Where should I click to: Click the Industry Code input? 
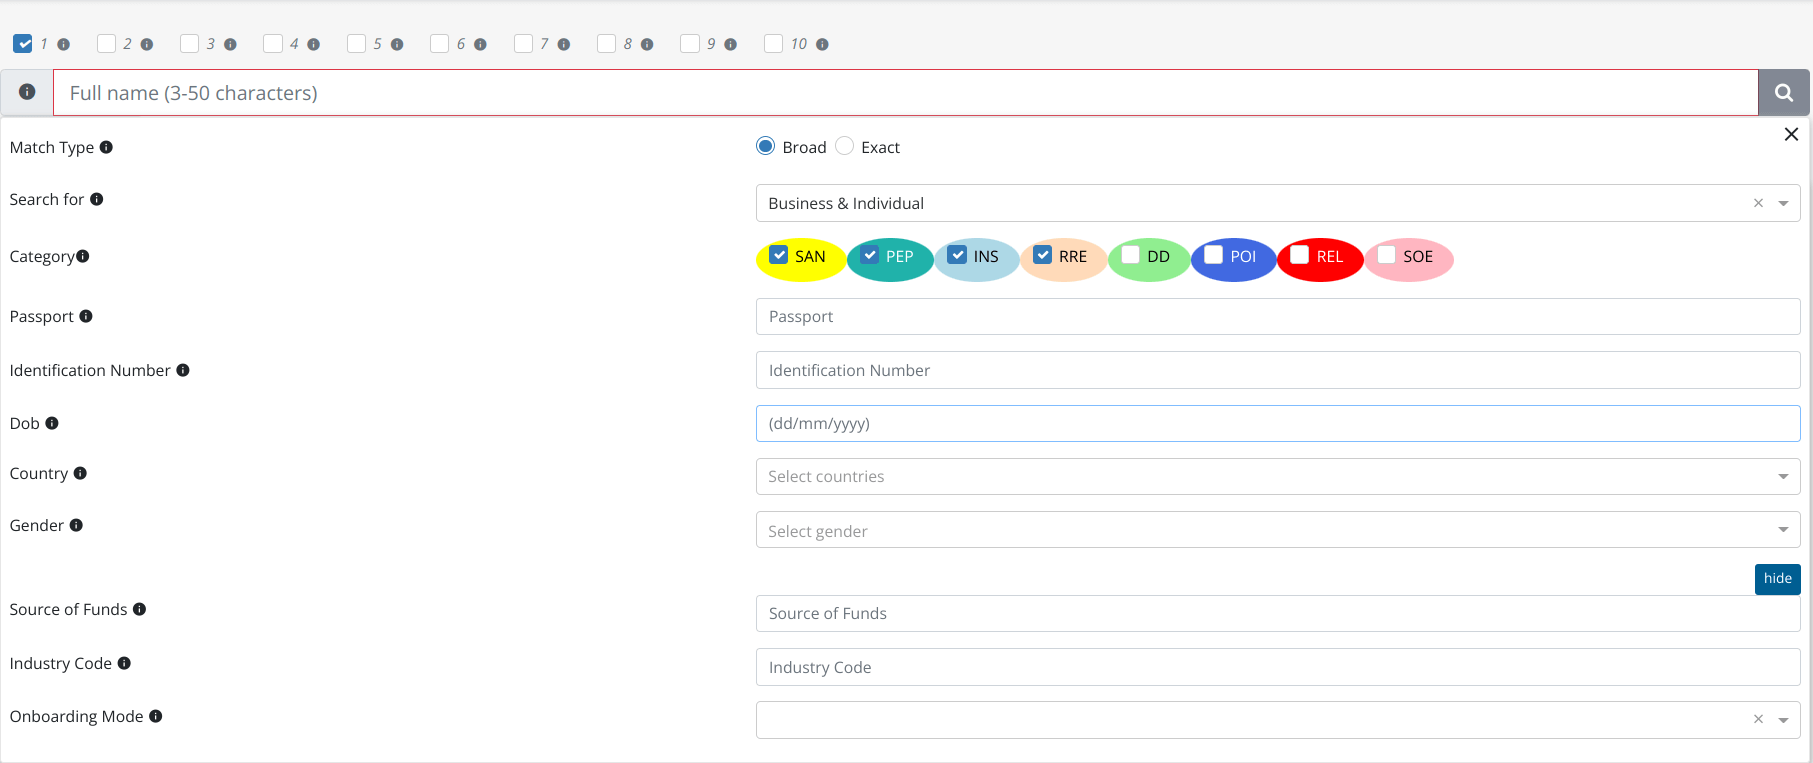pos(1278,667)
